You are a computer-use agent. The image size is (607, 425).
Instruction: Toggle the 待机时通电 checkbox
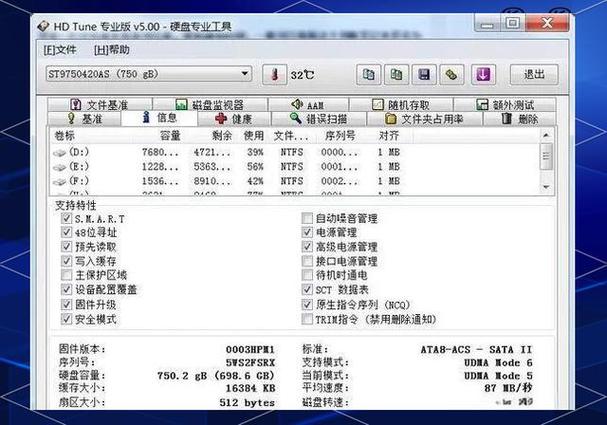[x=307, y=275]
